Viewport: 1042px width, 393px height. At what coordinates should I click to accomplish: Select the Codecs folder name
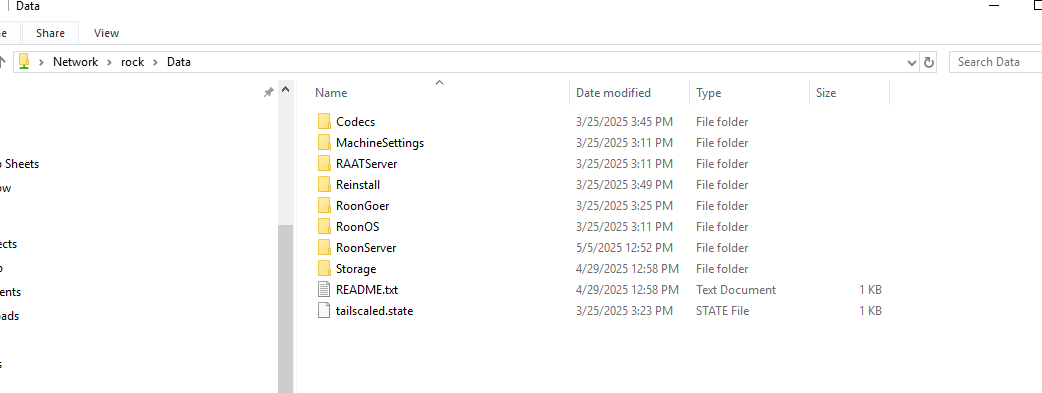tap(356, 122)
